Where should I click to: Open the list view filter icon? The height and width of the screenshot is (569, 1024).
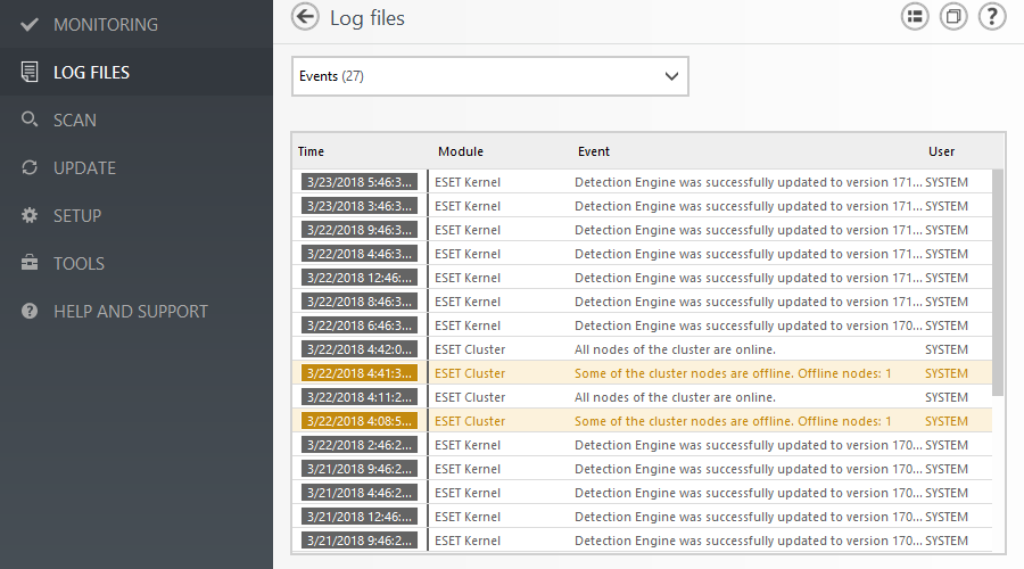pos(915,16)
